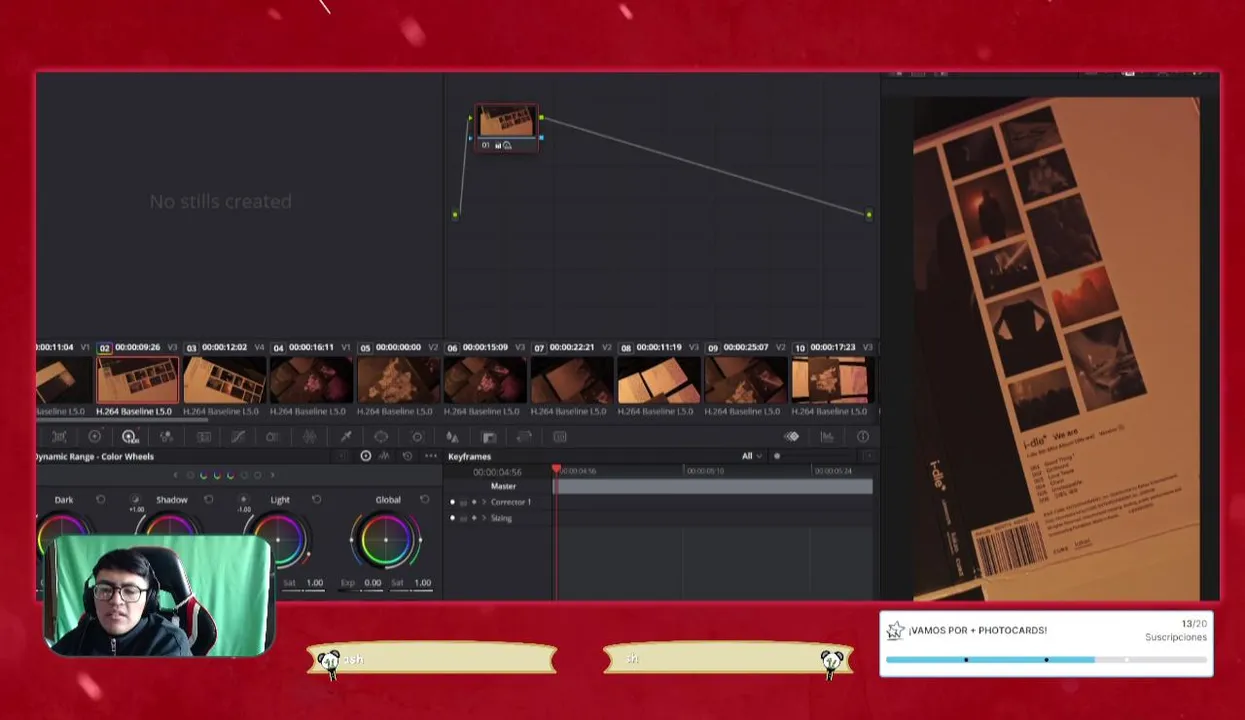The image size is (1245, 720).
Task: Reset the Dark wheel
Action: 100,499
